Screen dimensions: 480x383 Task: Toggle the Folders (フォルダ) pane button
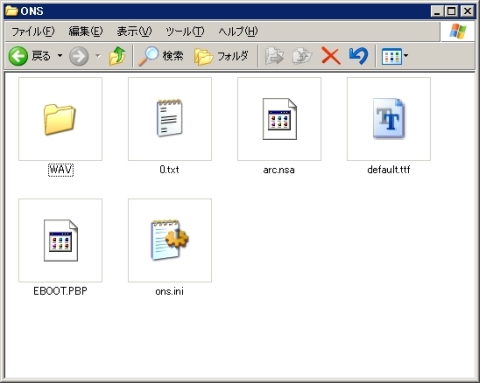[221, 56]
